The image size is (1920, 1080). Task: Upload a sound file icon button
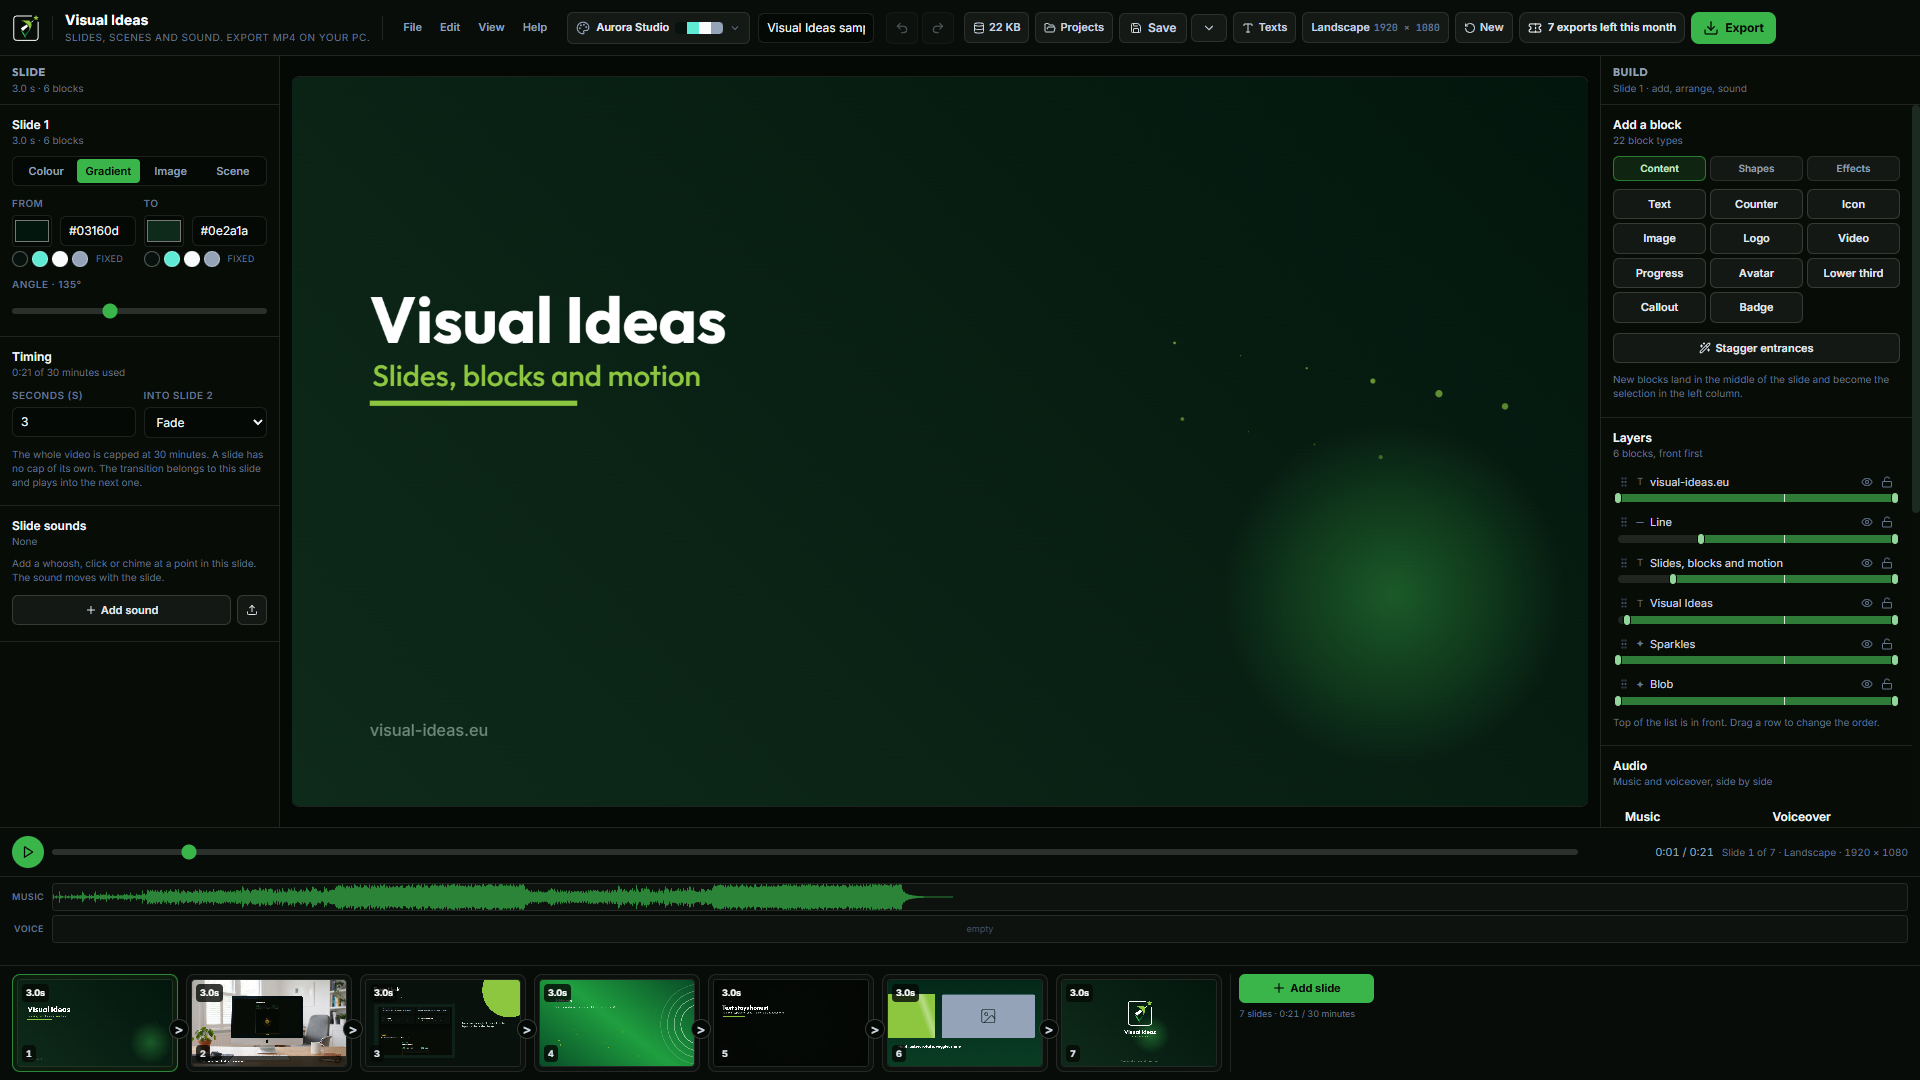(x=252, y=610)
